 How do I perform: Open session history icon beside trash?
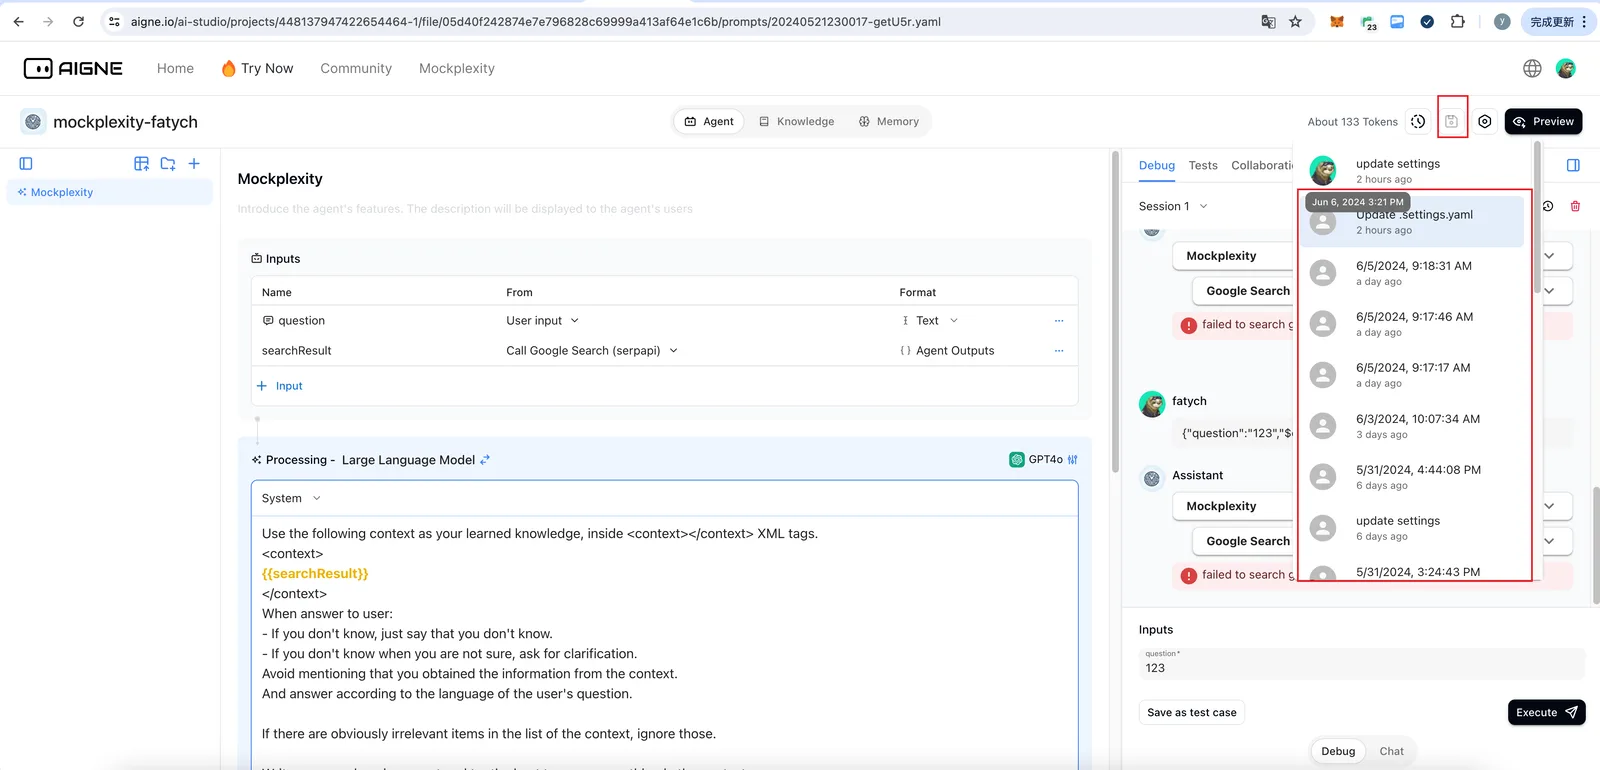[x=1548, y=206]
